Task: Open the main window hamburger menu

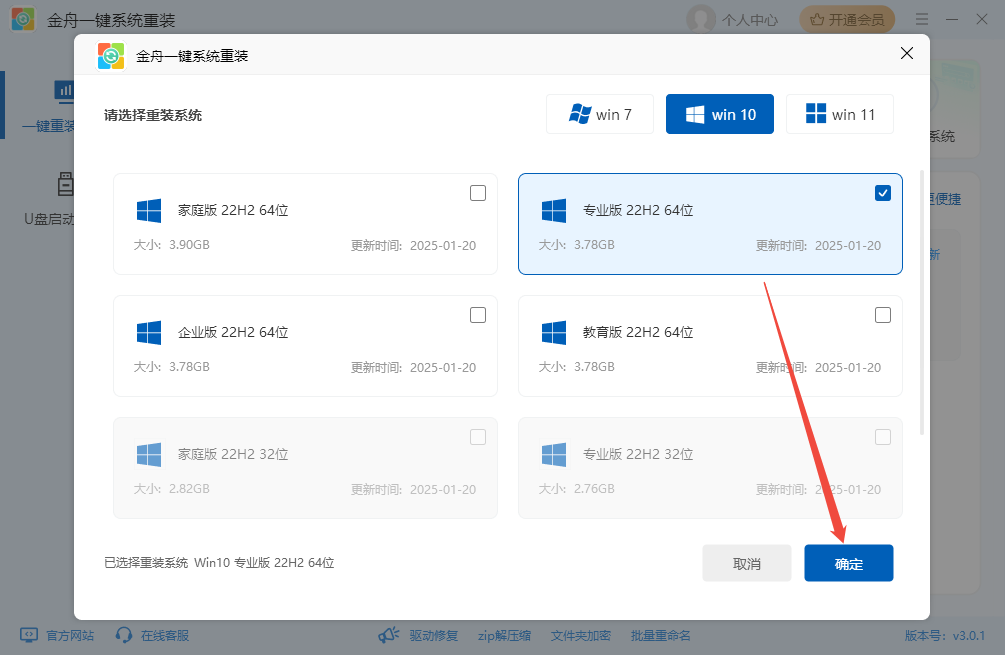Action: click(922, 19)
